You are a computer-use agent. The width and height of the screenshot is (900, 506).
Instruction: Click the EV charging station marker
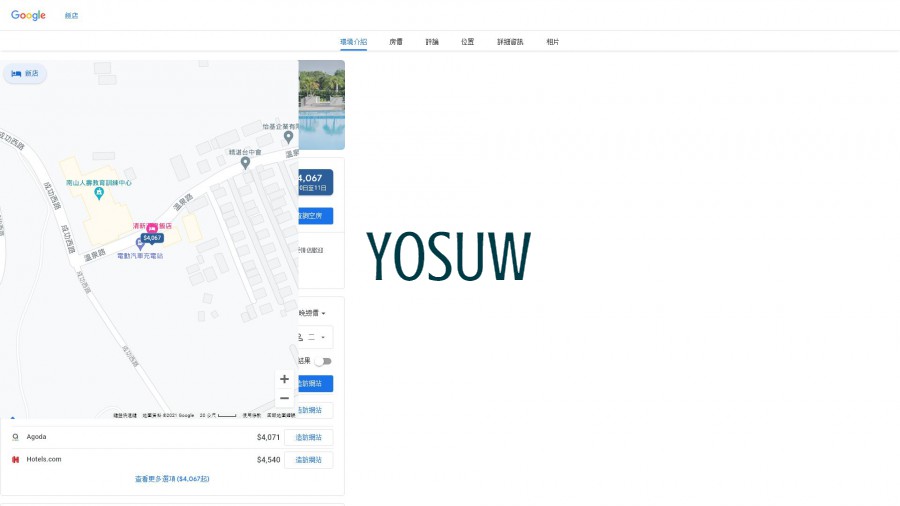pyautogui.click(x=139, y=244)
